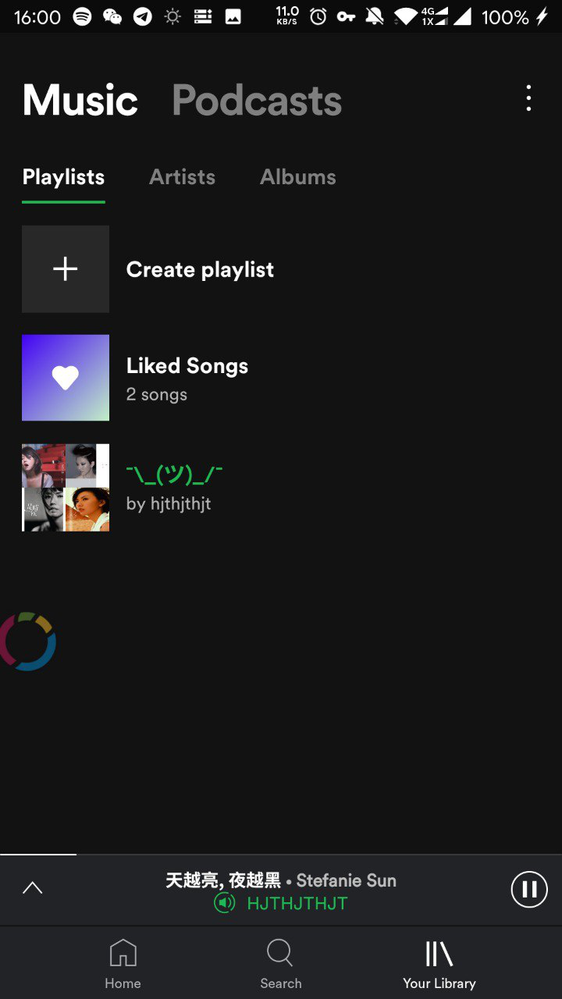This screenshot has height=999, width=562.
Task: Tap the Create playlist label
Action: (200, 270)
